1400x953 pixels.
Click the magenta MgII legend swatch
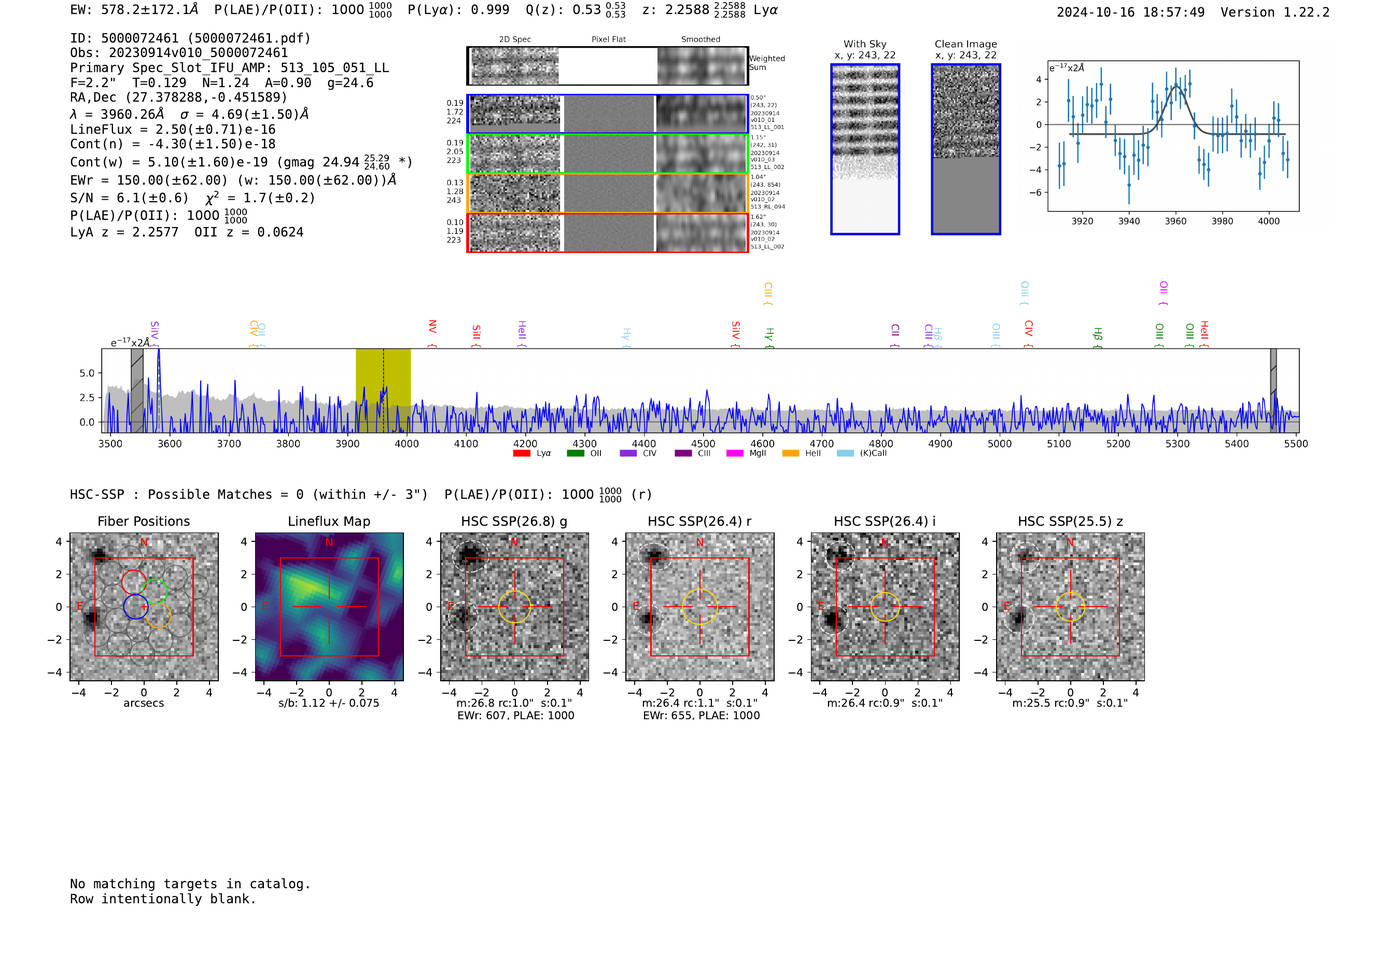(x=735, y=453)
